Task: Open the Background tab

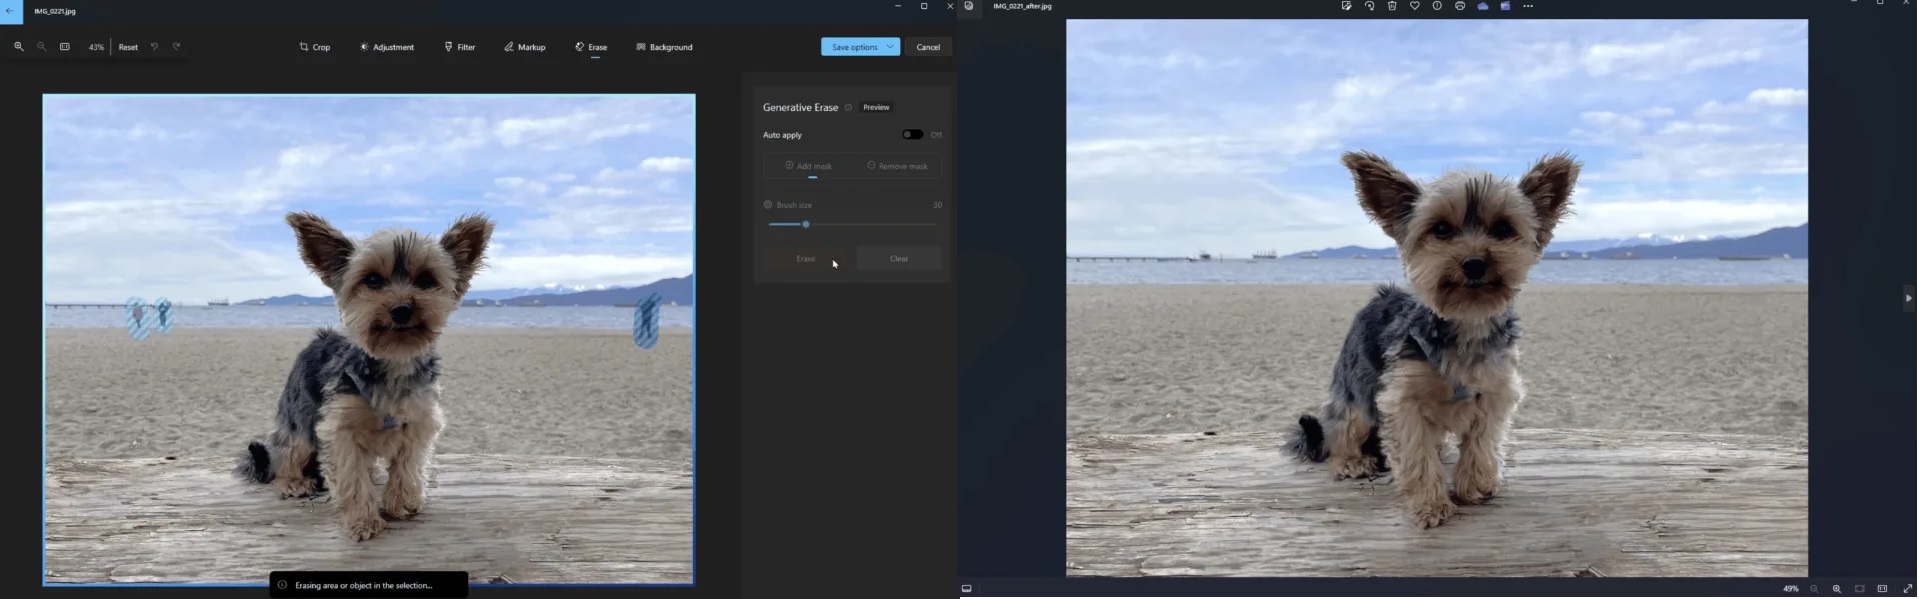Action: (x=664, y=47)
